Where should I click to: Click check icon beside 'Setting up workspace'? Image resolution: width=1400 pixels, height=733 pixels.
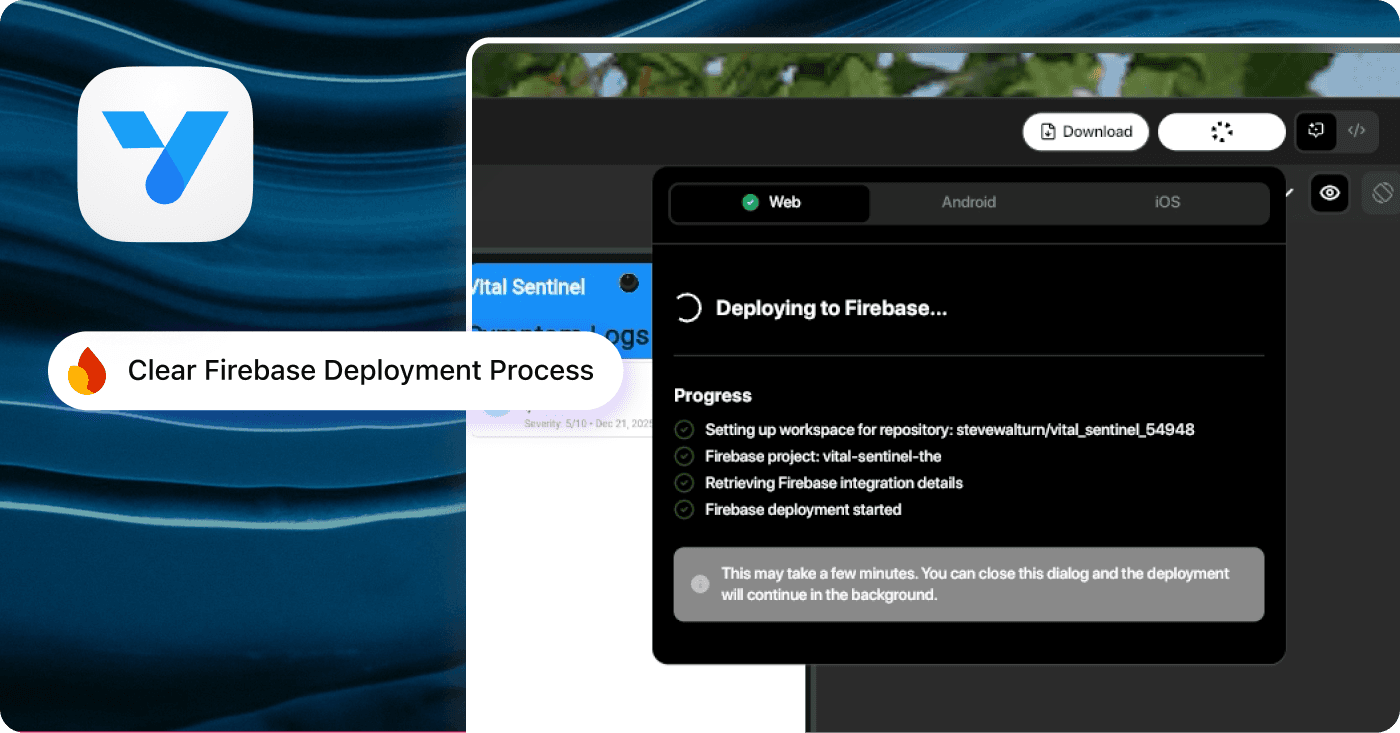[x=684, y=430]
